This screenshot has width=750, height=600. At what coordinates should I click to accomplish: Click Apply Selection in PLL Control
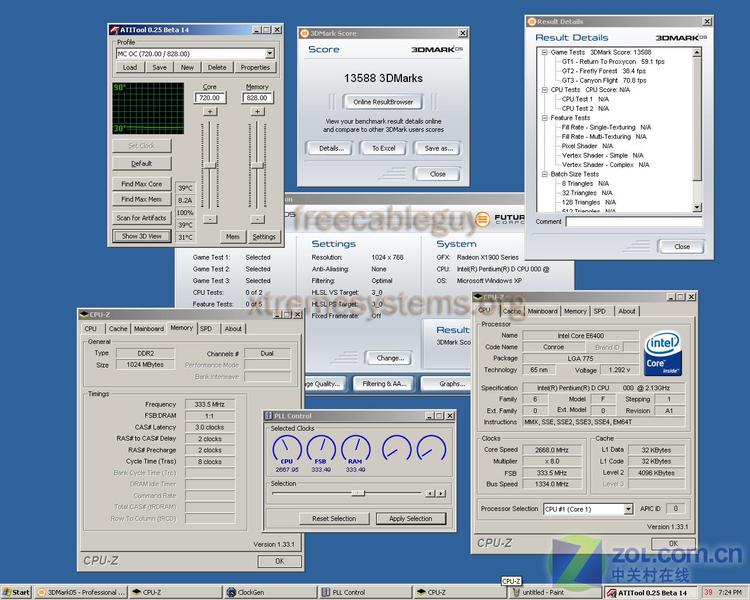click(x=410, y=519)
